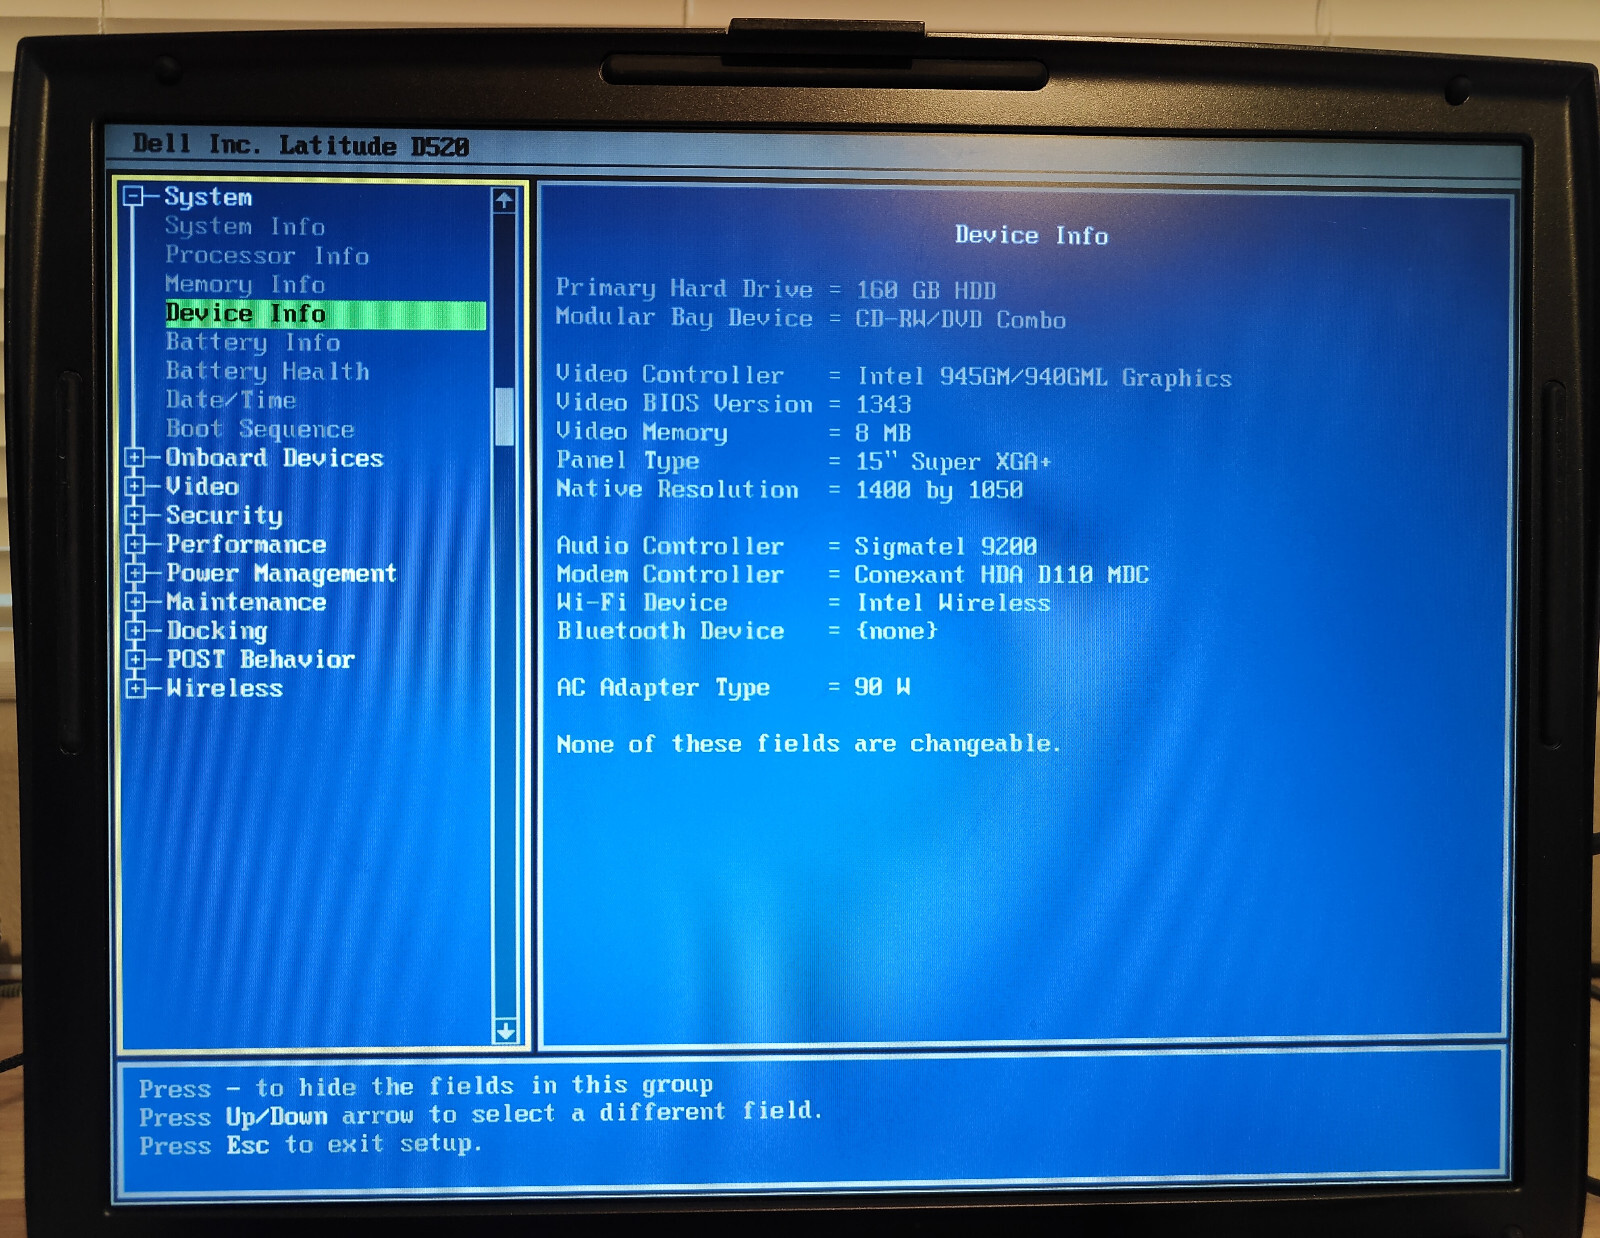Viewport: 1600px width, 1238px height.
Task: Click the scroll up arrow in tree panel
Action: pyautogui.click(x=504, y=200)
